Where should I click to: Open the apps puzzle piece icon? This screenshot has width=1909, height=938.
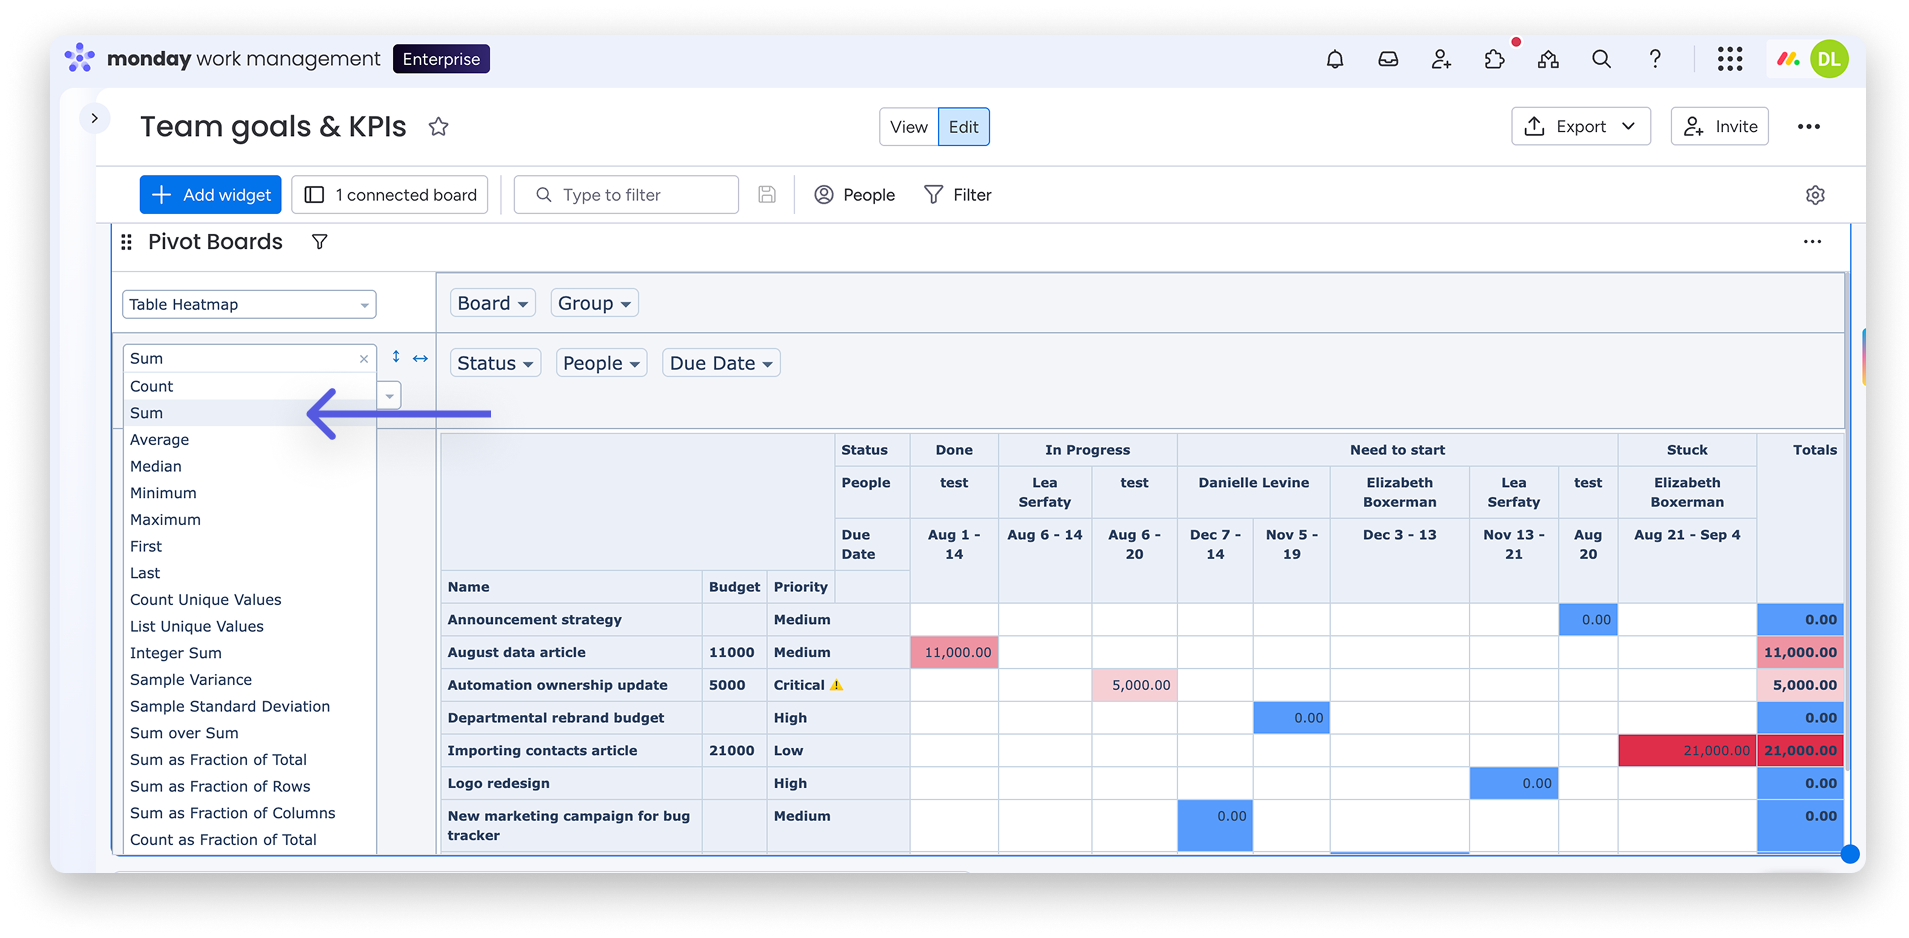1494,60
